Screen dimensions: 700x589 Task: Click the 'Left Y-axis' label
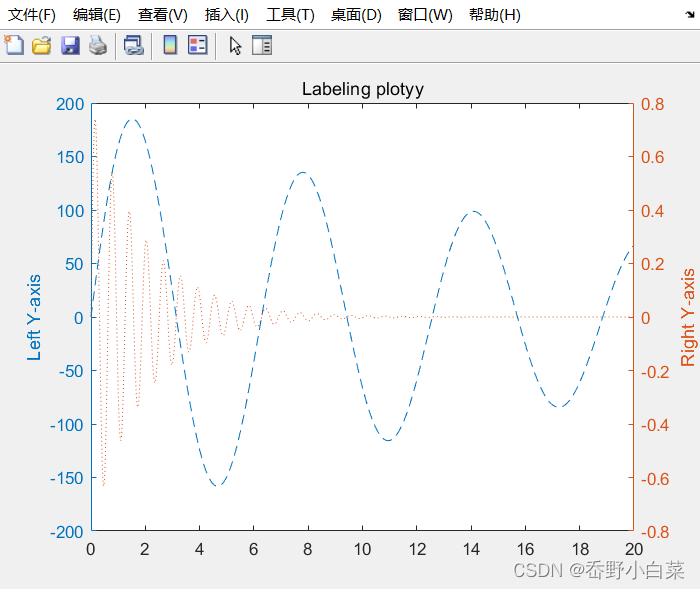[x=34, y=317]
